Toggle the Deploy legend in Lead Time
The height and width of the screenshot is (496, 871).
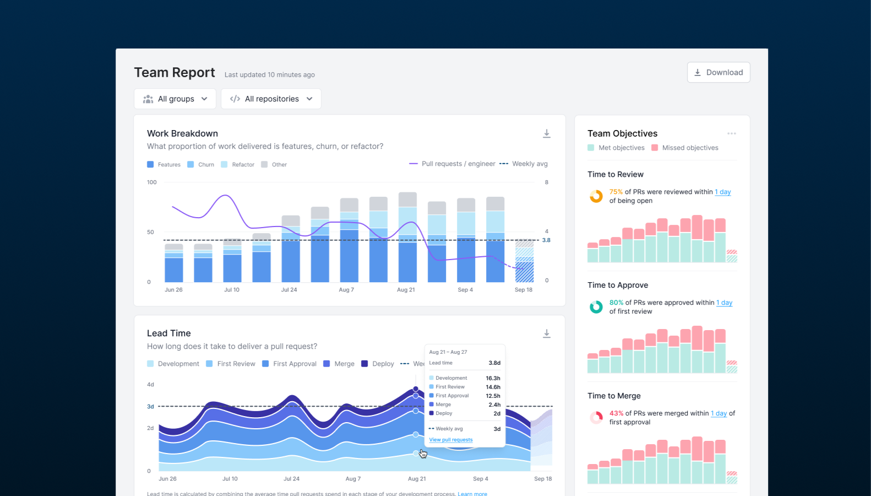377,364
